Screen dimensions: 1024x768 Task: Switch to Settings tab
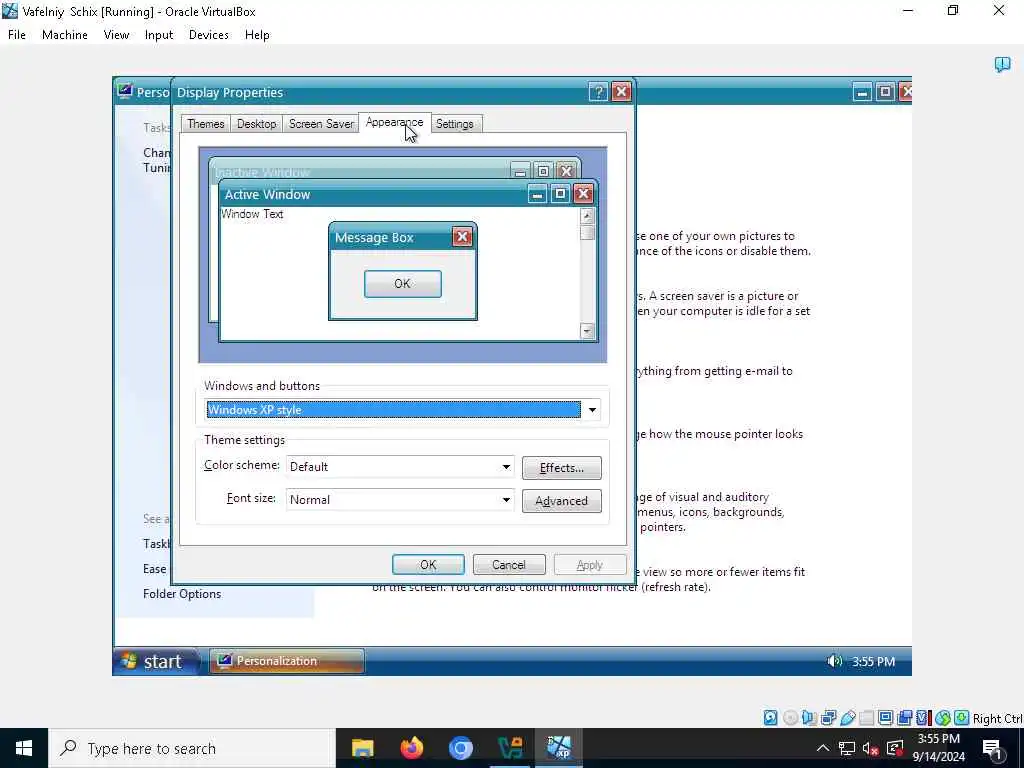tap(455, 124)
